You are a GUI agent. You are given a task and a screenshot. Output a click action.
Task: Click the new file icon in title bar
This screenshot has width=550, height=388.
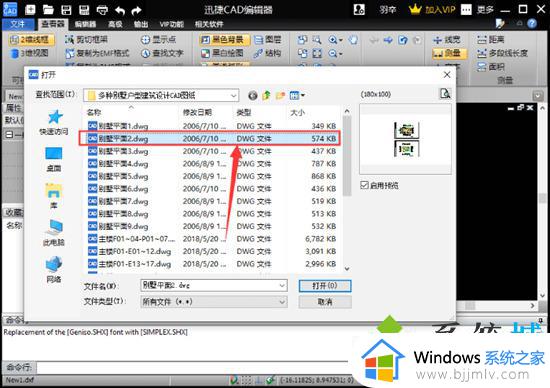point(30,9)
